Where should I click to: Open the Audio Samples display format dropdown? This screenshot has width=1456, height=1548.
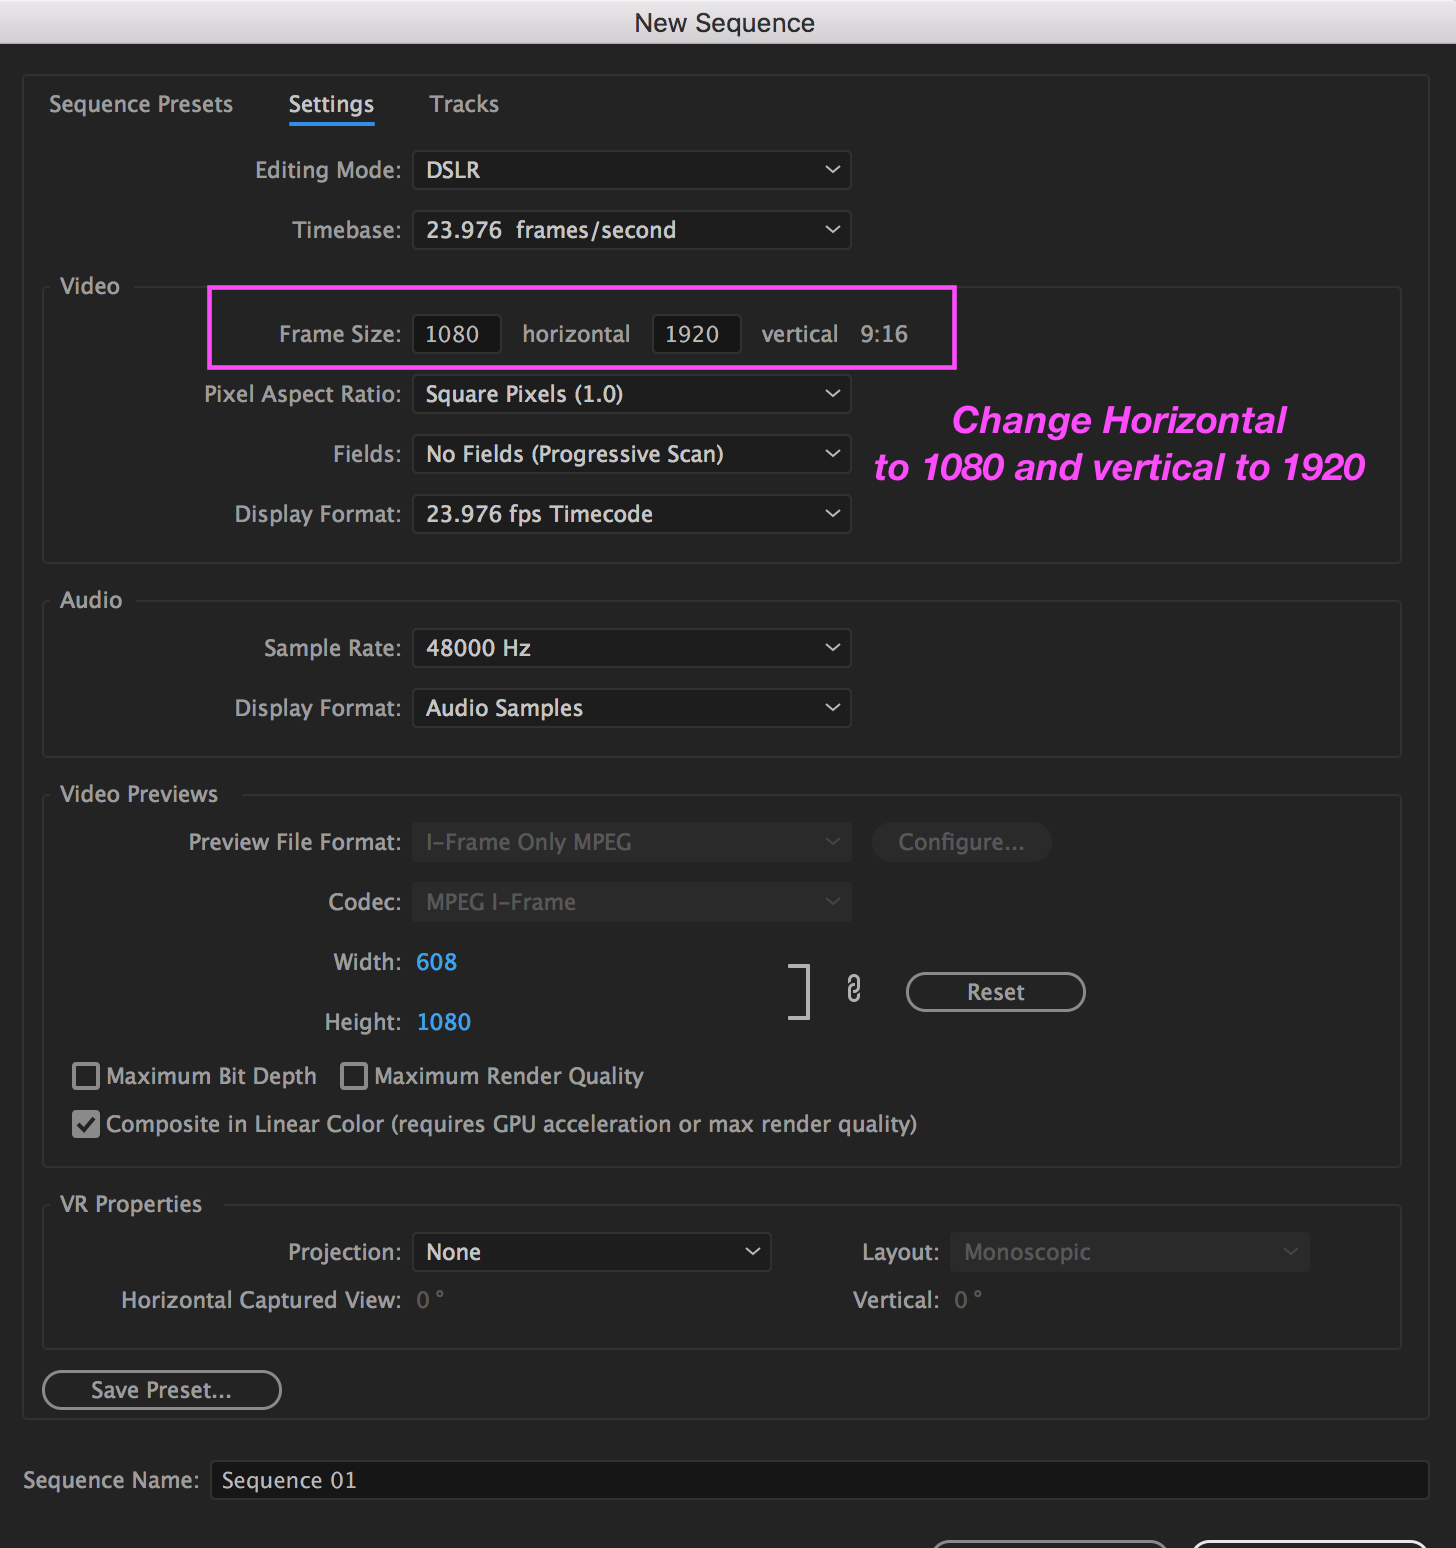631,708
